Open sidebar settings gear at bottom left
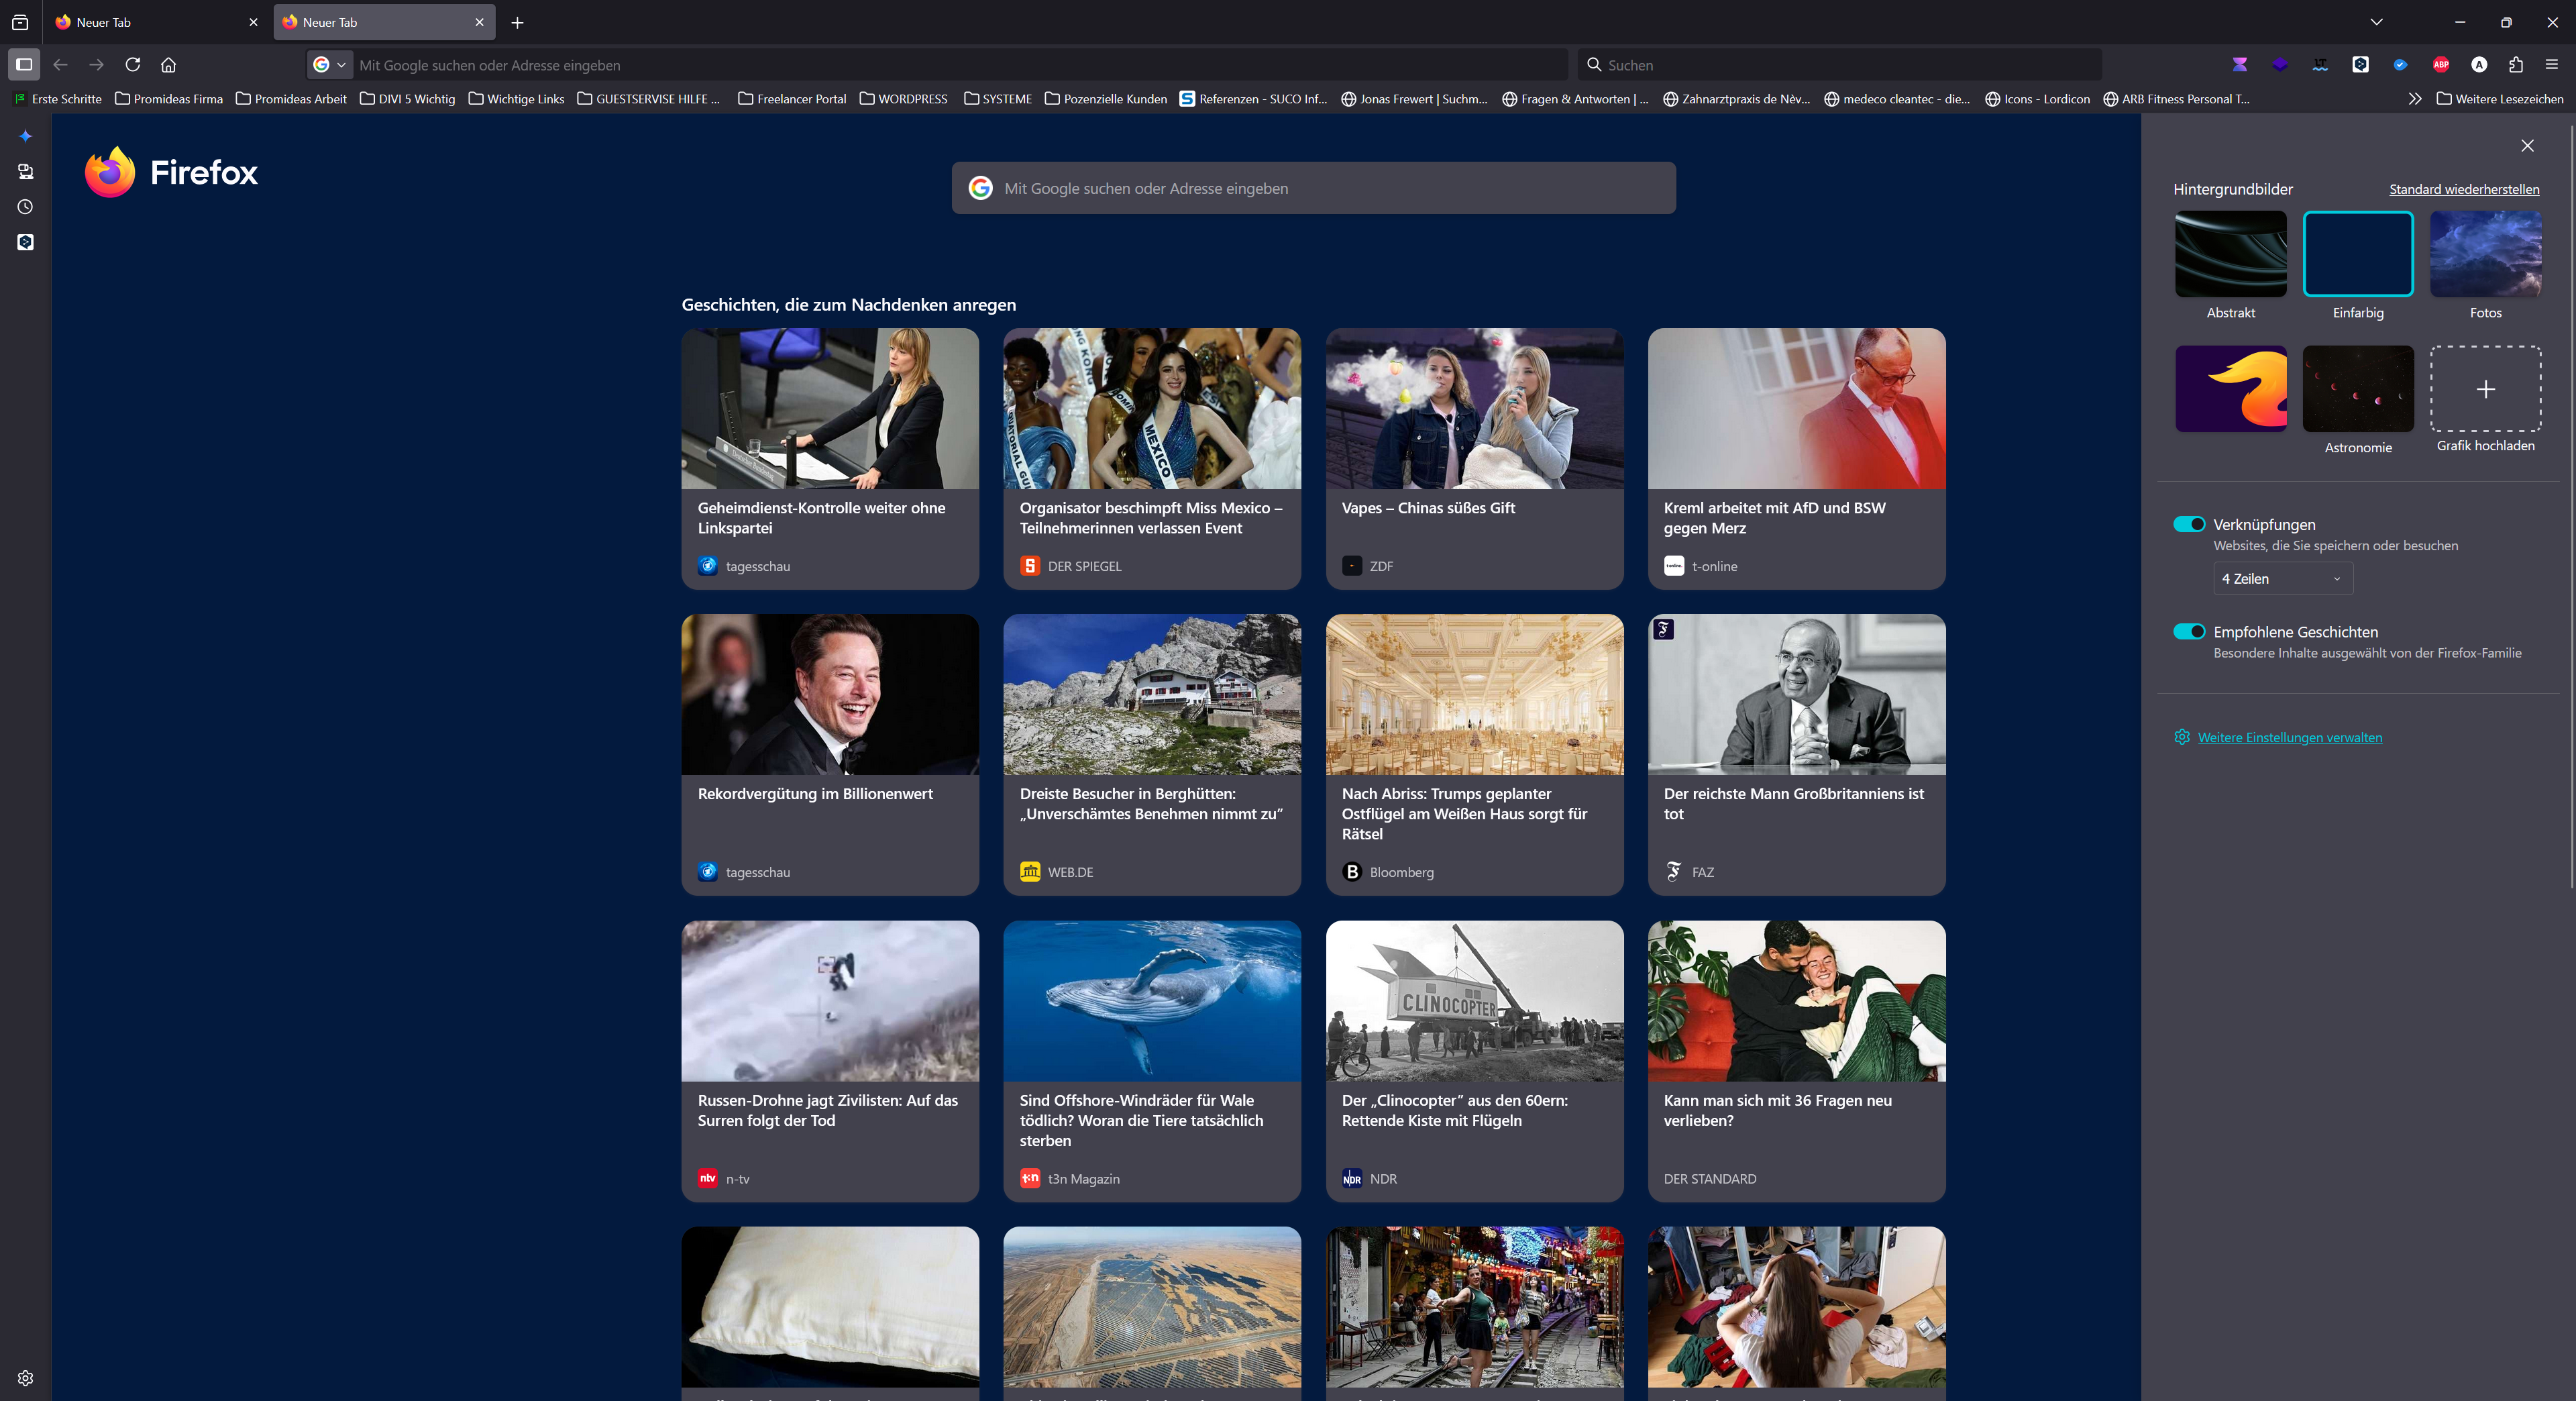This screenshot has width=2576, height=1401. [26, 1378]
